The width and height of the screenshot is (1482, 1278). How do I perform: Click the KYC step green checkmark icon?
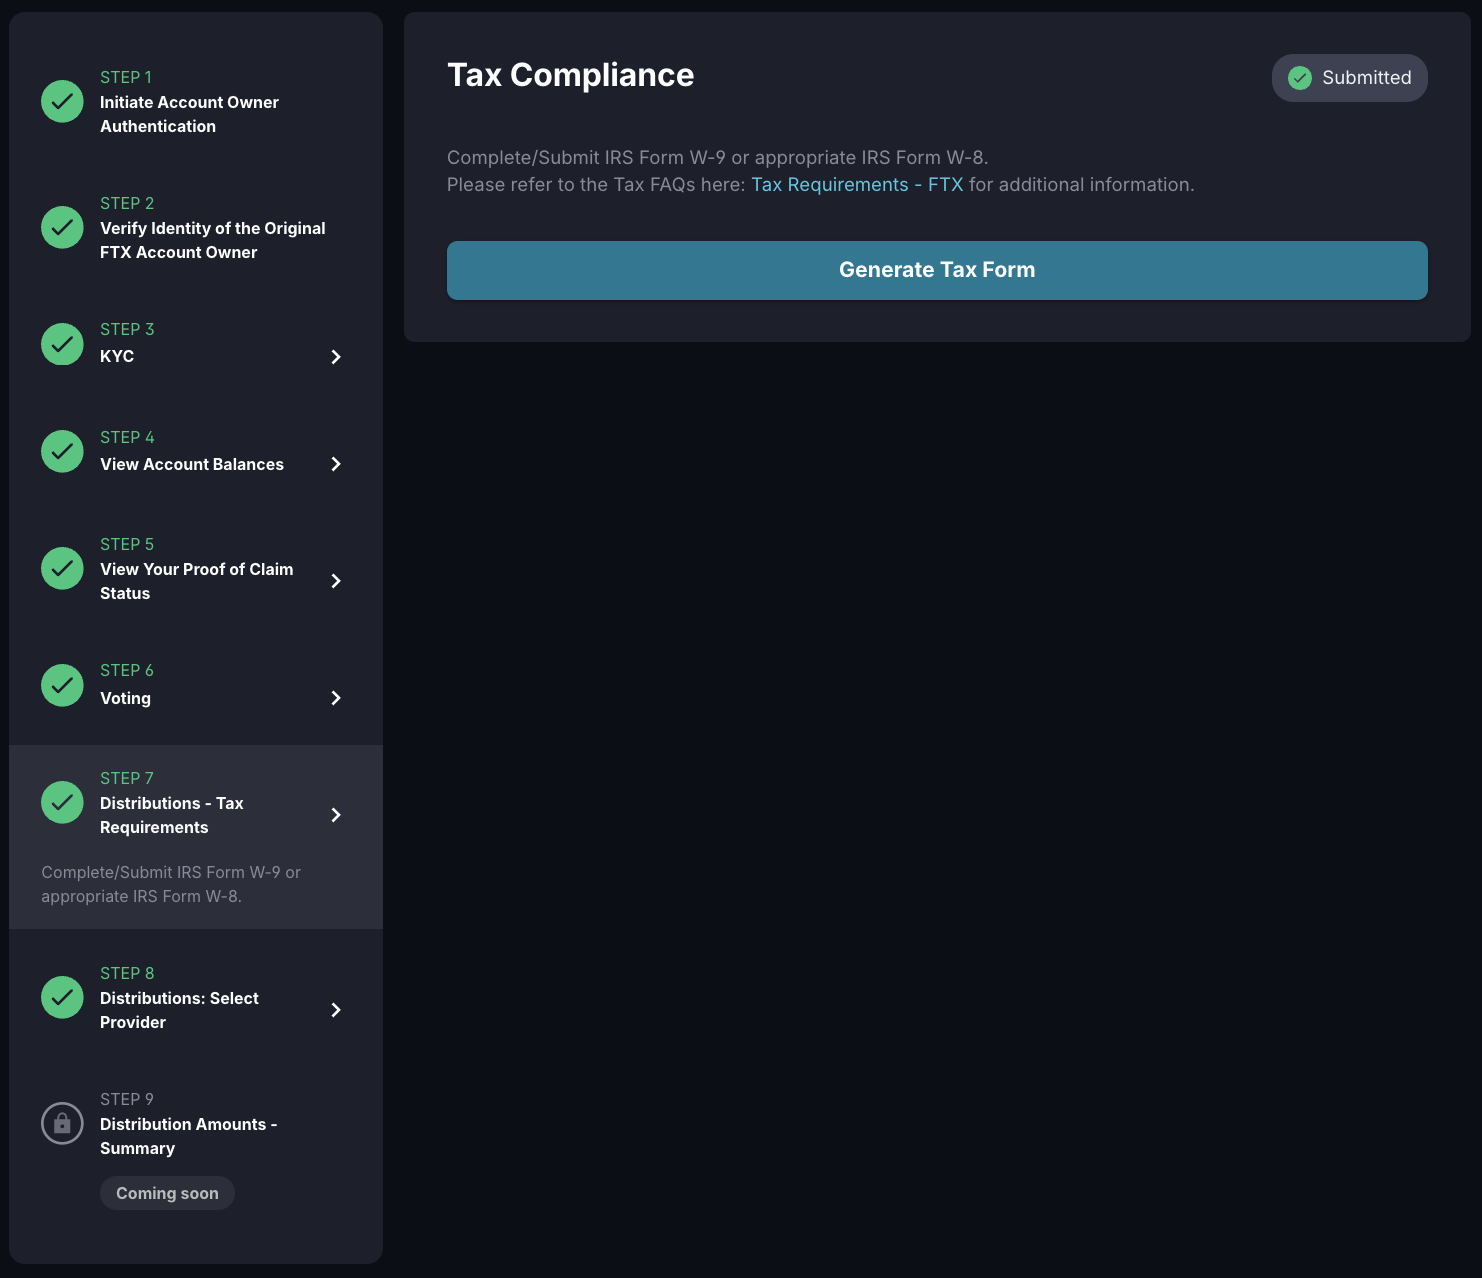(x=62, y=344)
